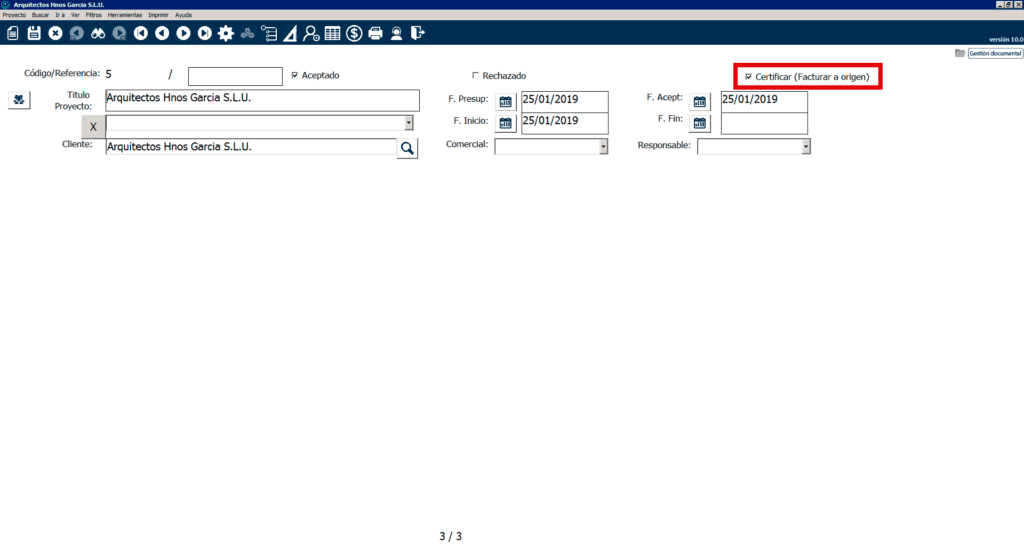This screenshot has height=554, width=1024.
Task: Toggle the Aceptado checkbox
Action: (x=294, y=75)
